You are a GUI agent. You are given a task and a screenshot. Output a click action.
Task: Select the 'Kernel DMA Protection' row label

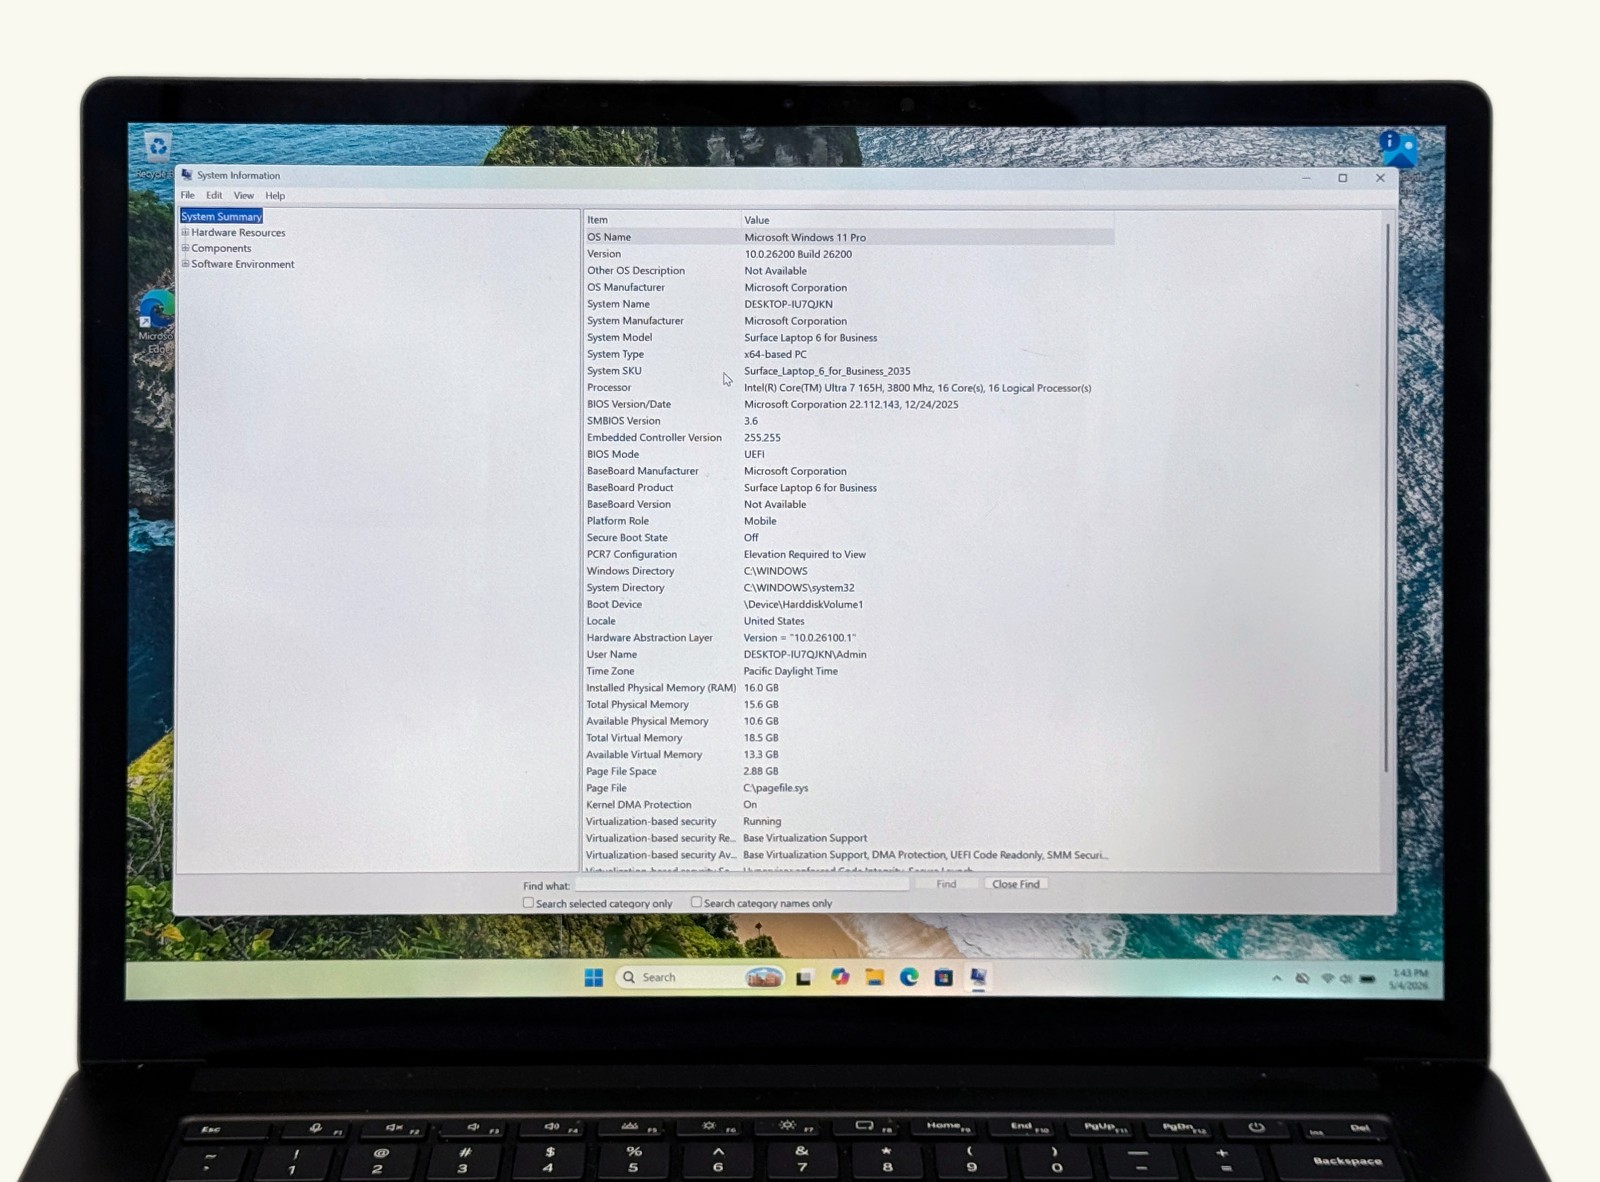click(638, 804)
